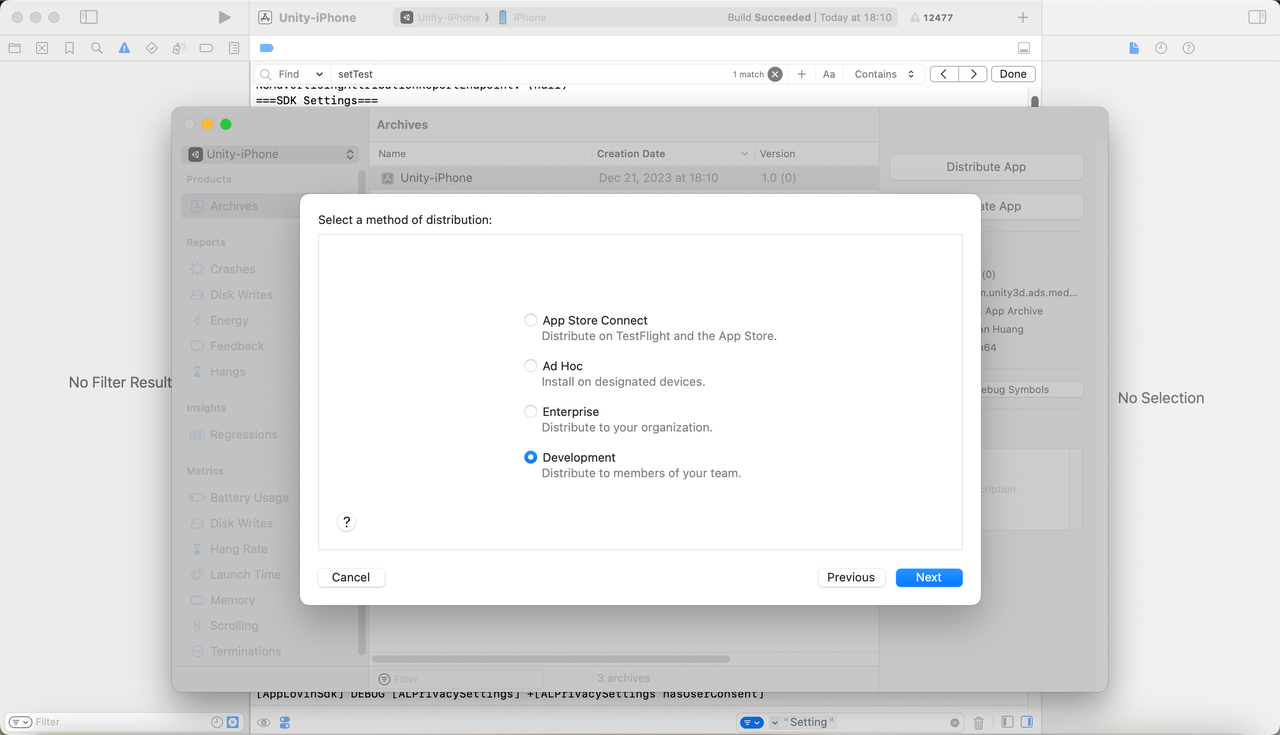Go to the next find match
This screenshot has height=735, width=1280.
click(973, 74)
